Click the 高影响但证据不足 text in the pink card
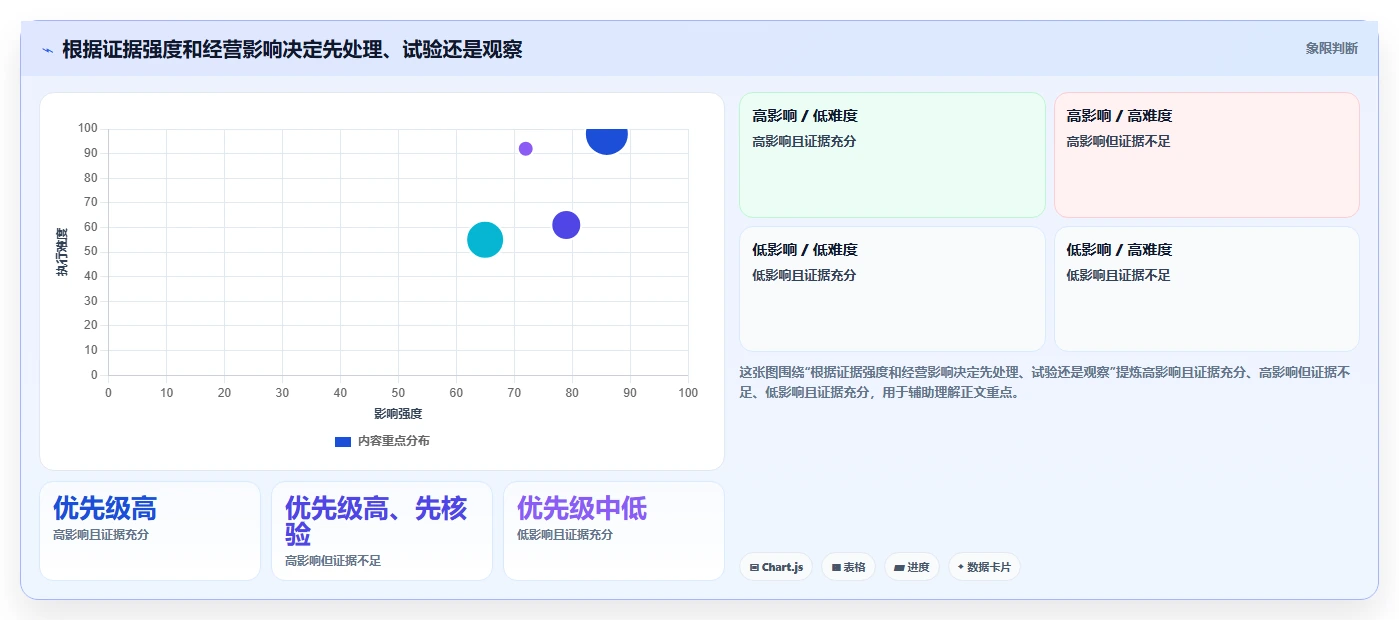The image size is (1399, 620). coord(1118,142)
